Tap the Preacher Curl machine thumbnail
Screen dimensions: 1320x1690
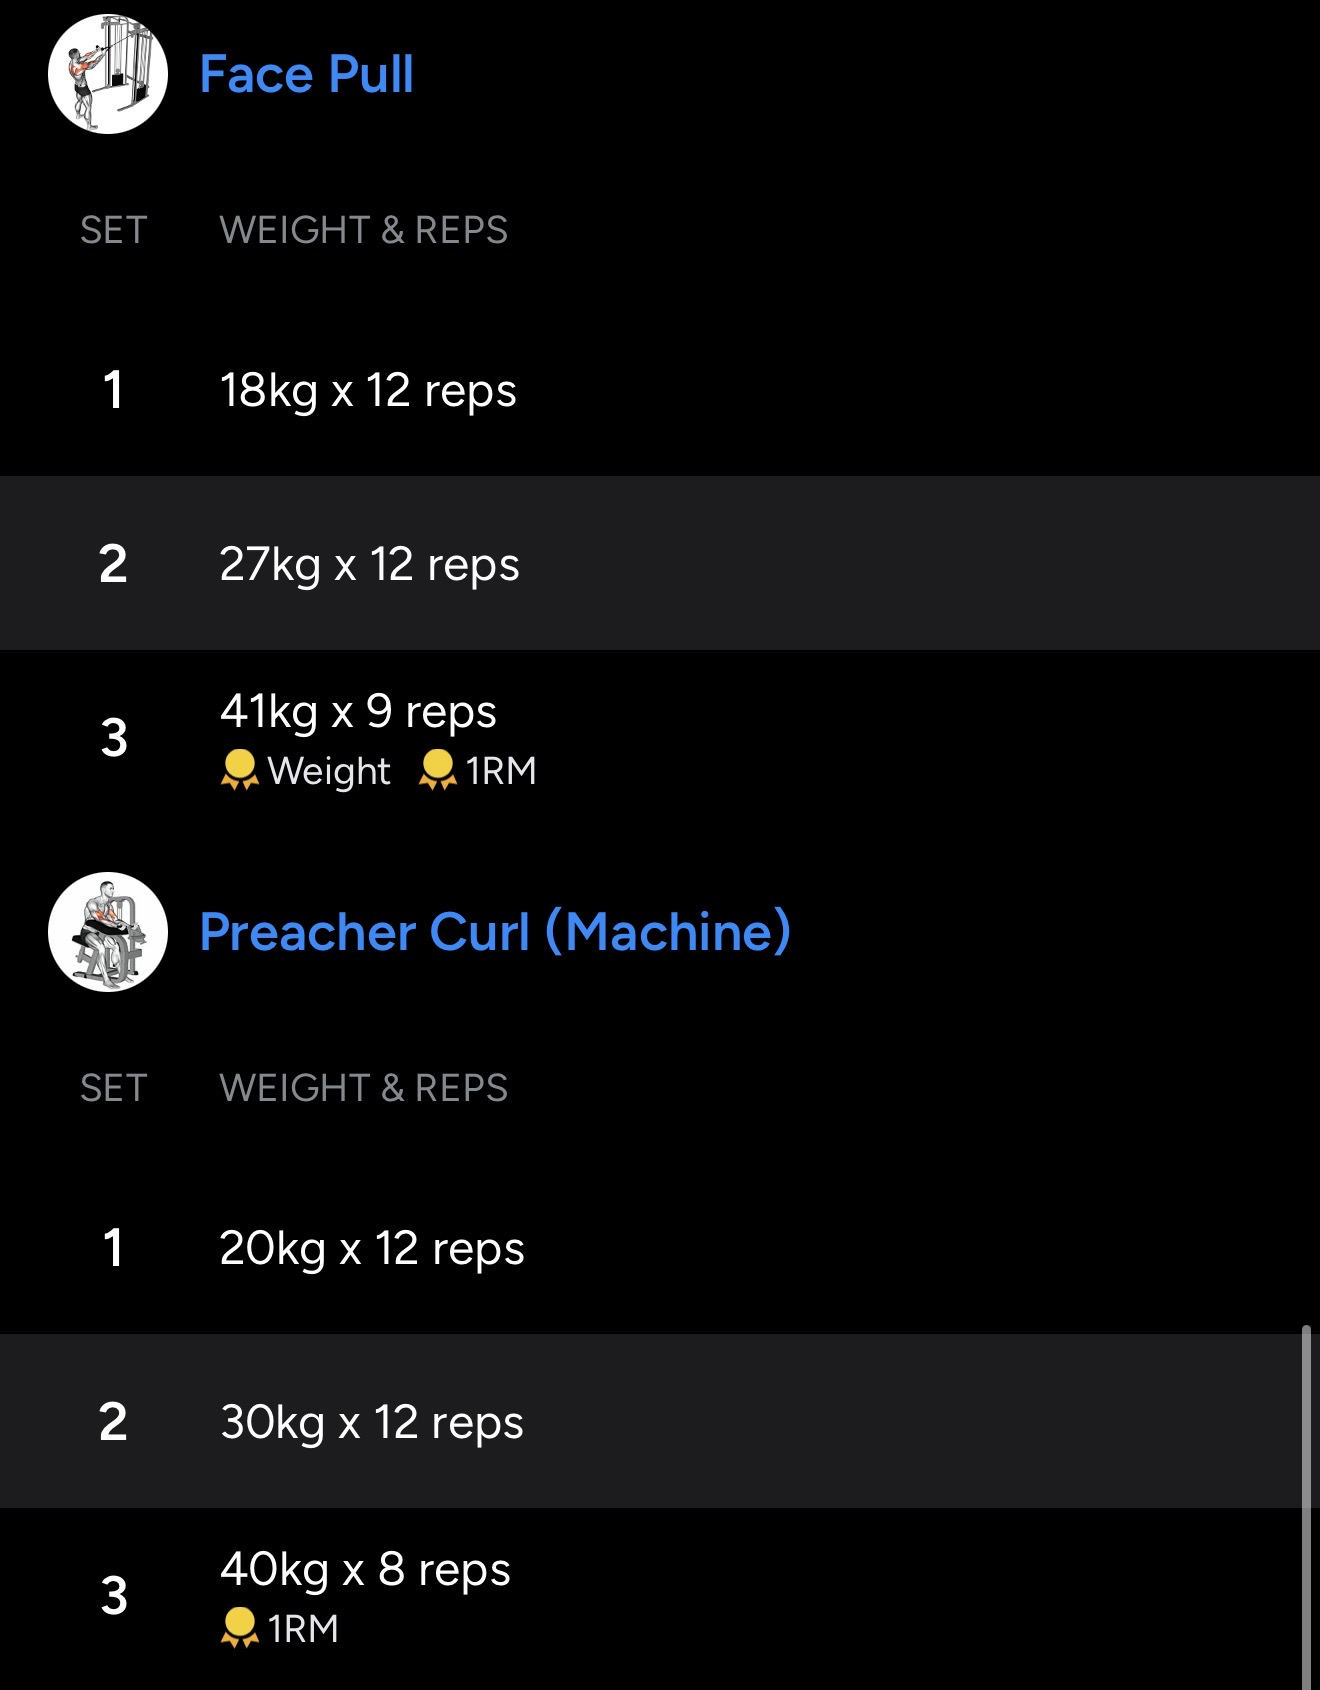[x=108, y=932]
